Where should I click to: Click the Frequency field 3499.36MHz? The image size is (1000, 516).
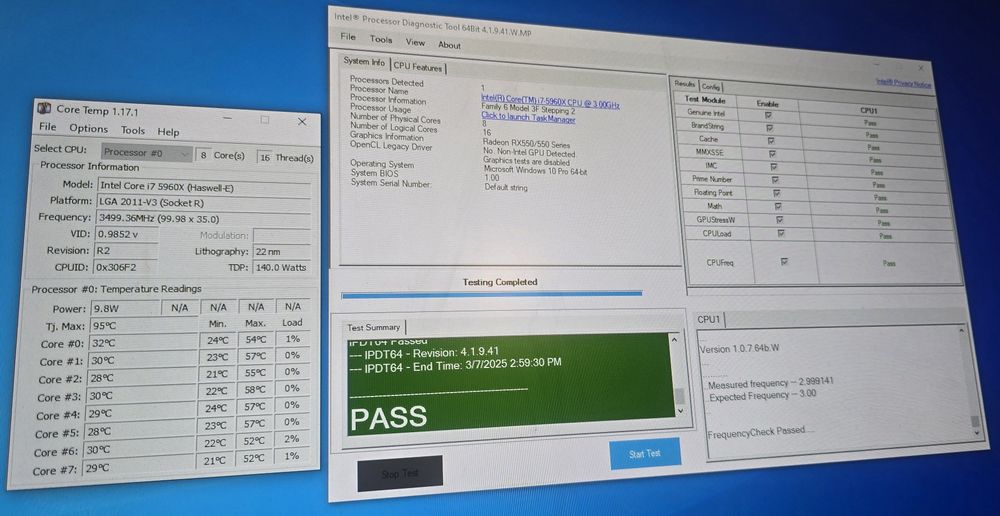coord(203,217)
